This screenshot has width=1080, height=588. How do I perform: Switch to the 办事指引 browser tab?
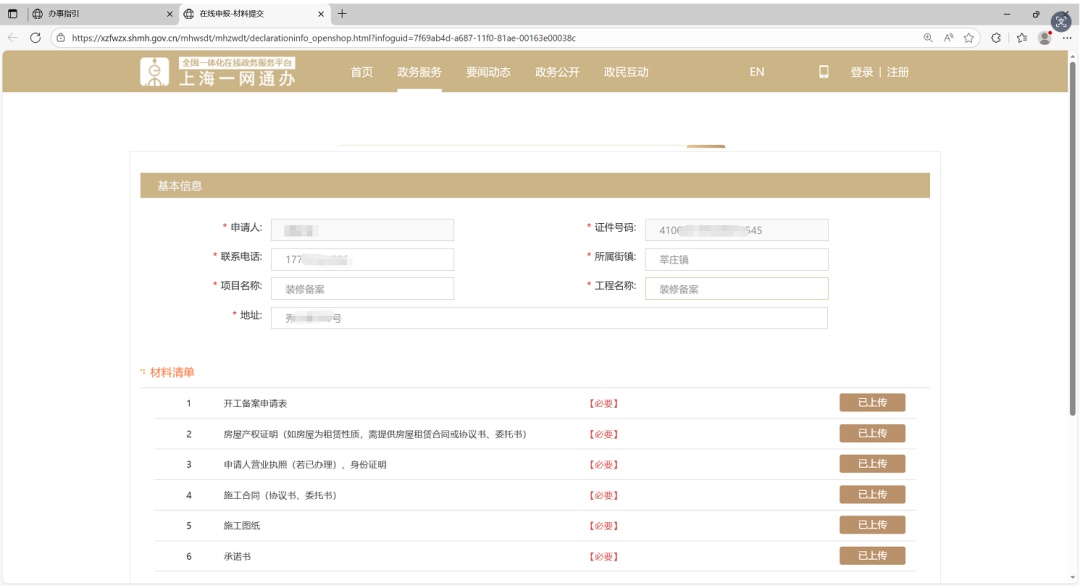click(90, 14)
